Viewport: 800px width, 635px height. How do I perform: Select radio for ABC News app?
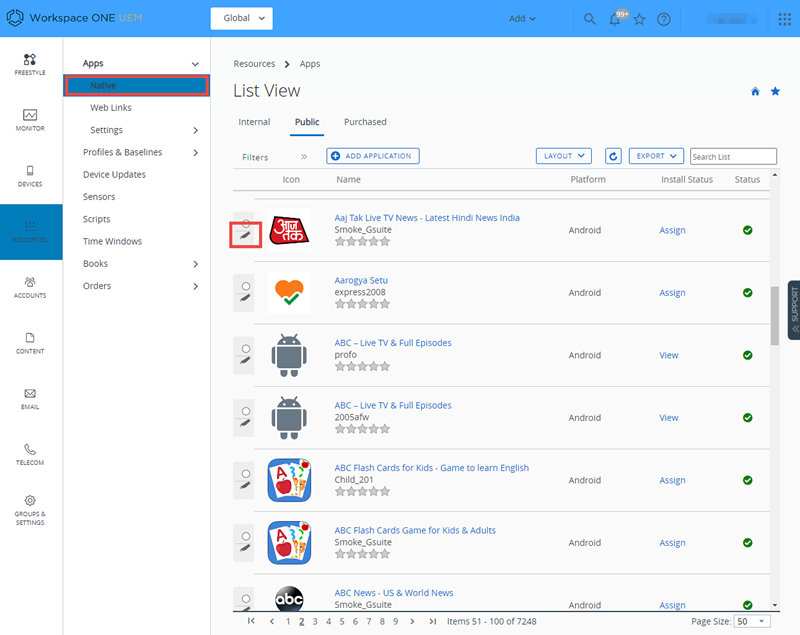(x=246, y=598)
